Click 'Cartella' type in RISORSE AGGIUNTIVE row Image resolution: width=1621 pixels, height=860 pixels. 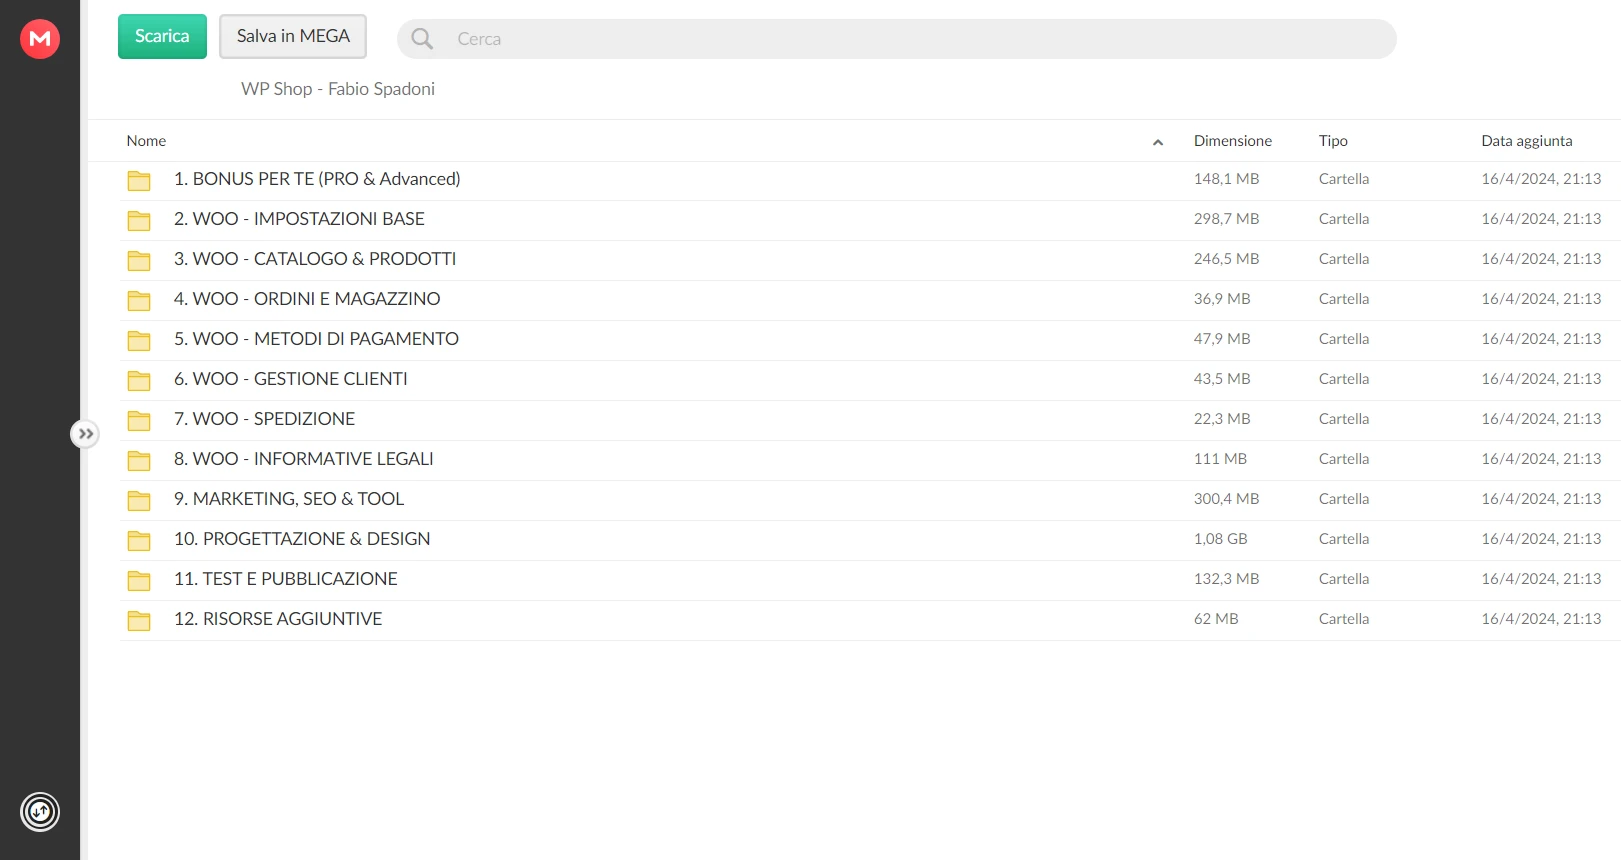pyautogui.click(x=1344, y=619)
